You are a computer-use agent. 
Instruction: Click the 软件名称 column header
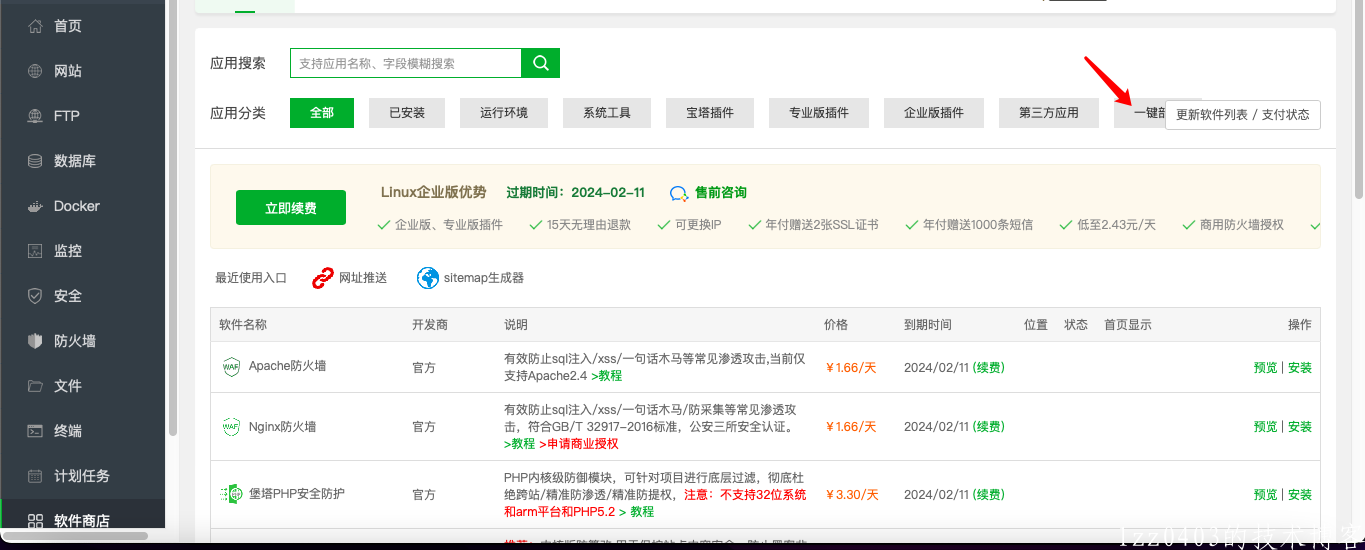click(x=243, y=325)
